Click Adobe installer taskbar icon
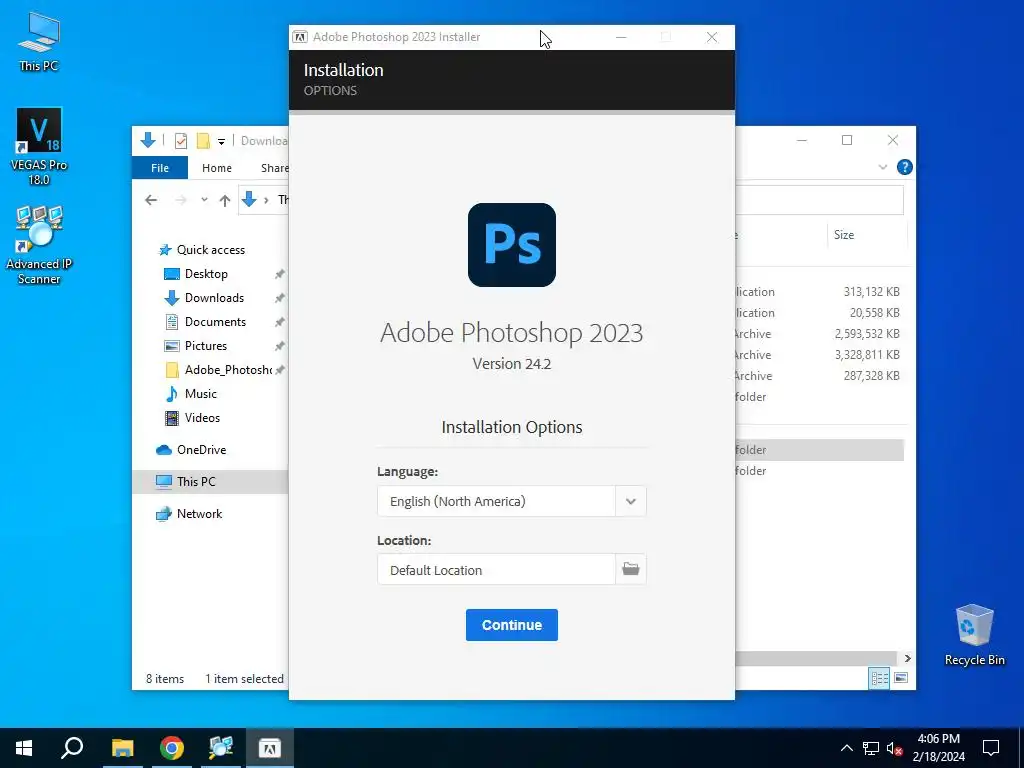Screen dimensions: 1024x768 click(270, 748)
